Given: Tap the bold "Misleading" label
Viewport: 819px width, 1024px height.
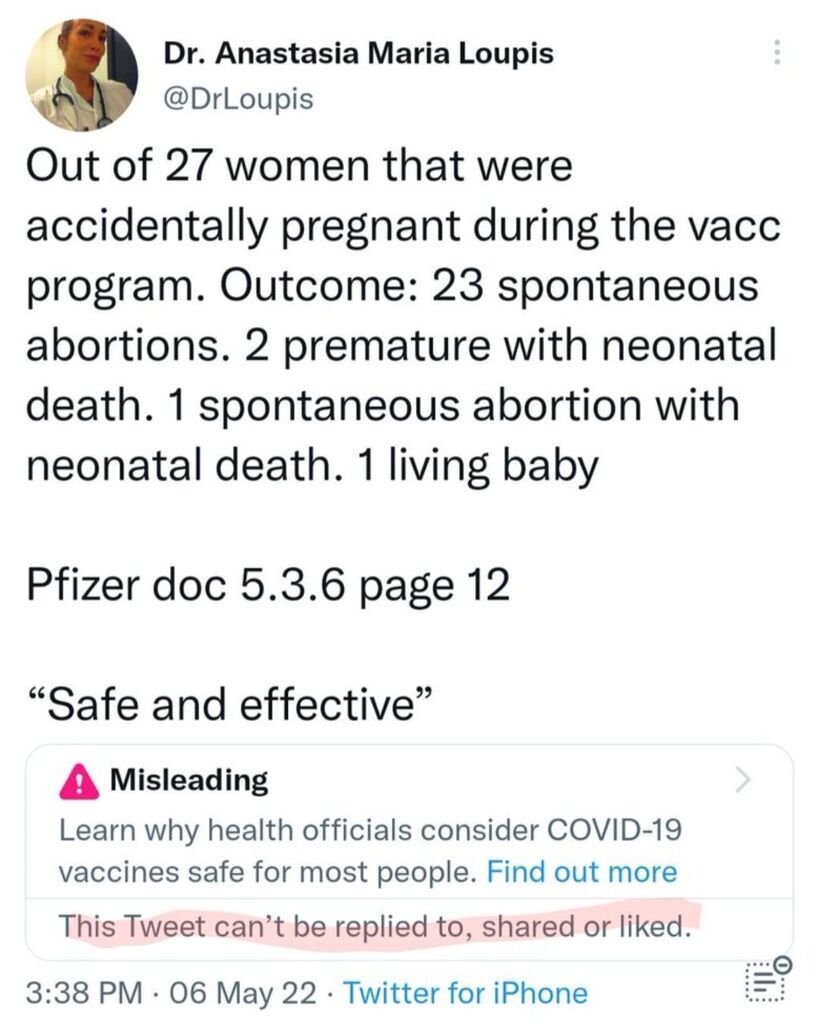Looking at the screenshot, I should pos(188,779).
